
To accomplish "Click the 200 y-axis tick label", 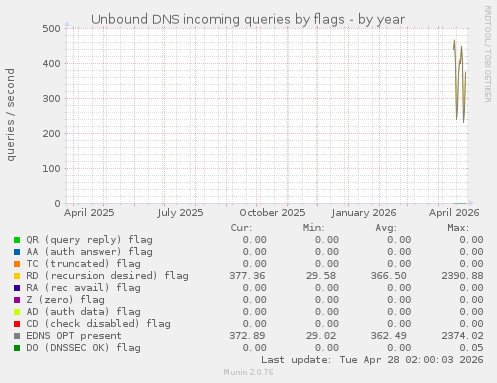I will tap(51, 134).
